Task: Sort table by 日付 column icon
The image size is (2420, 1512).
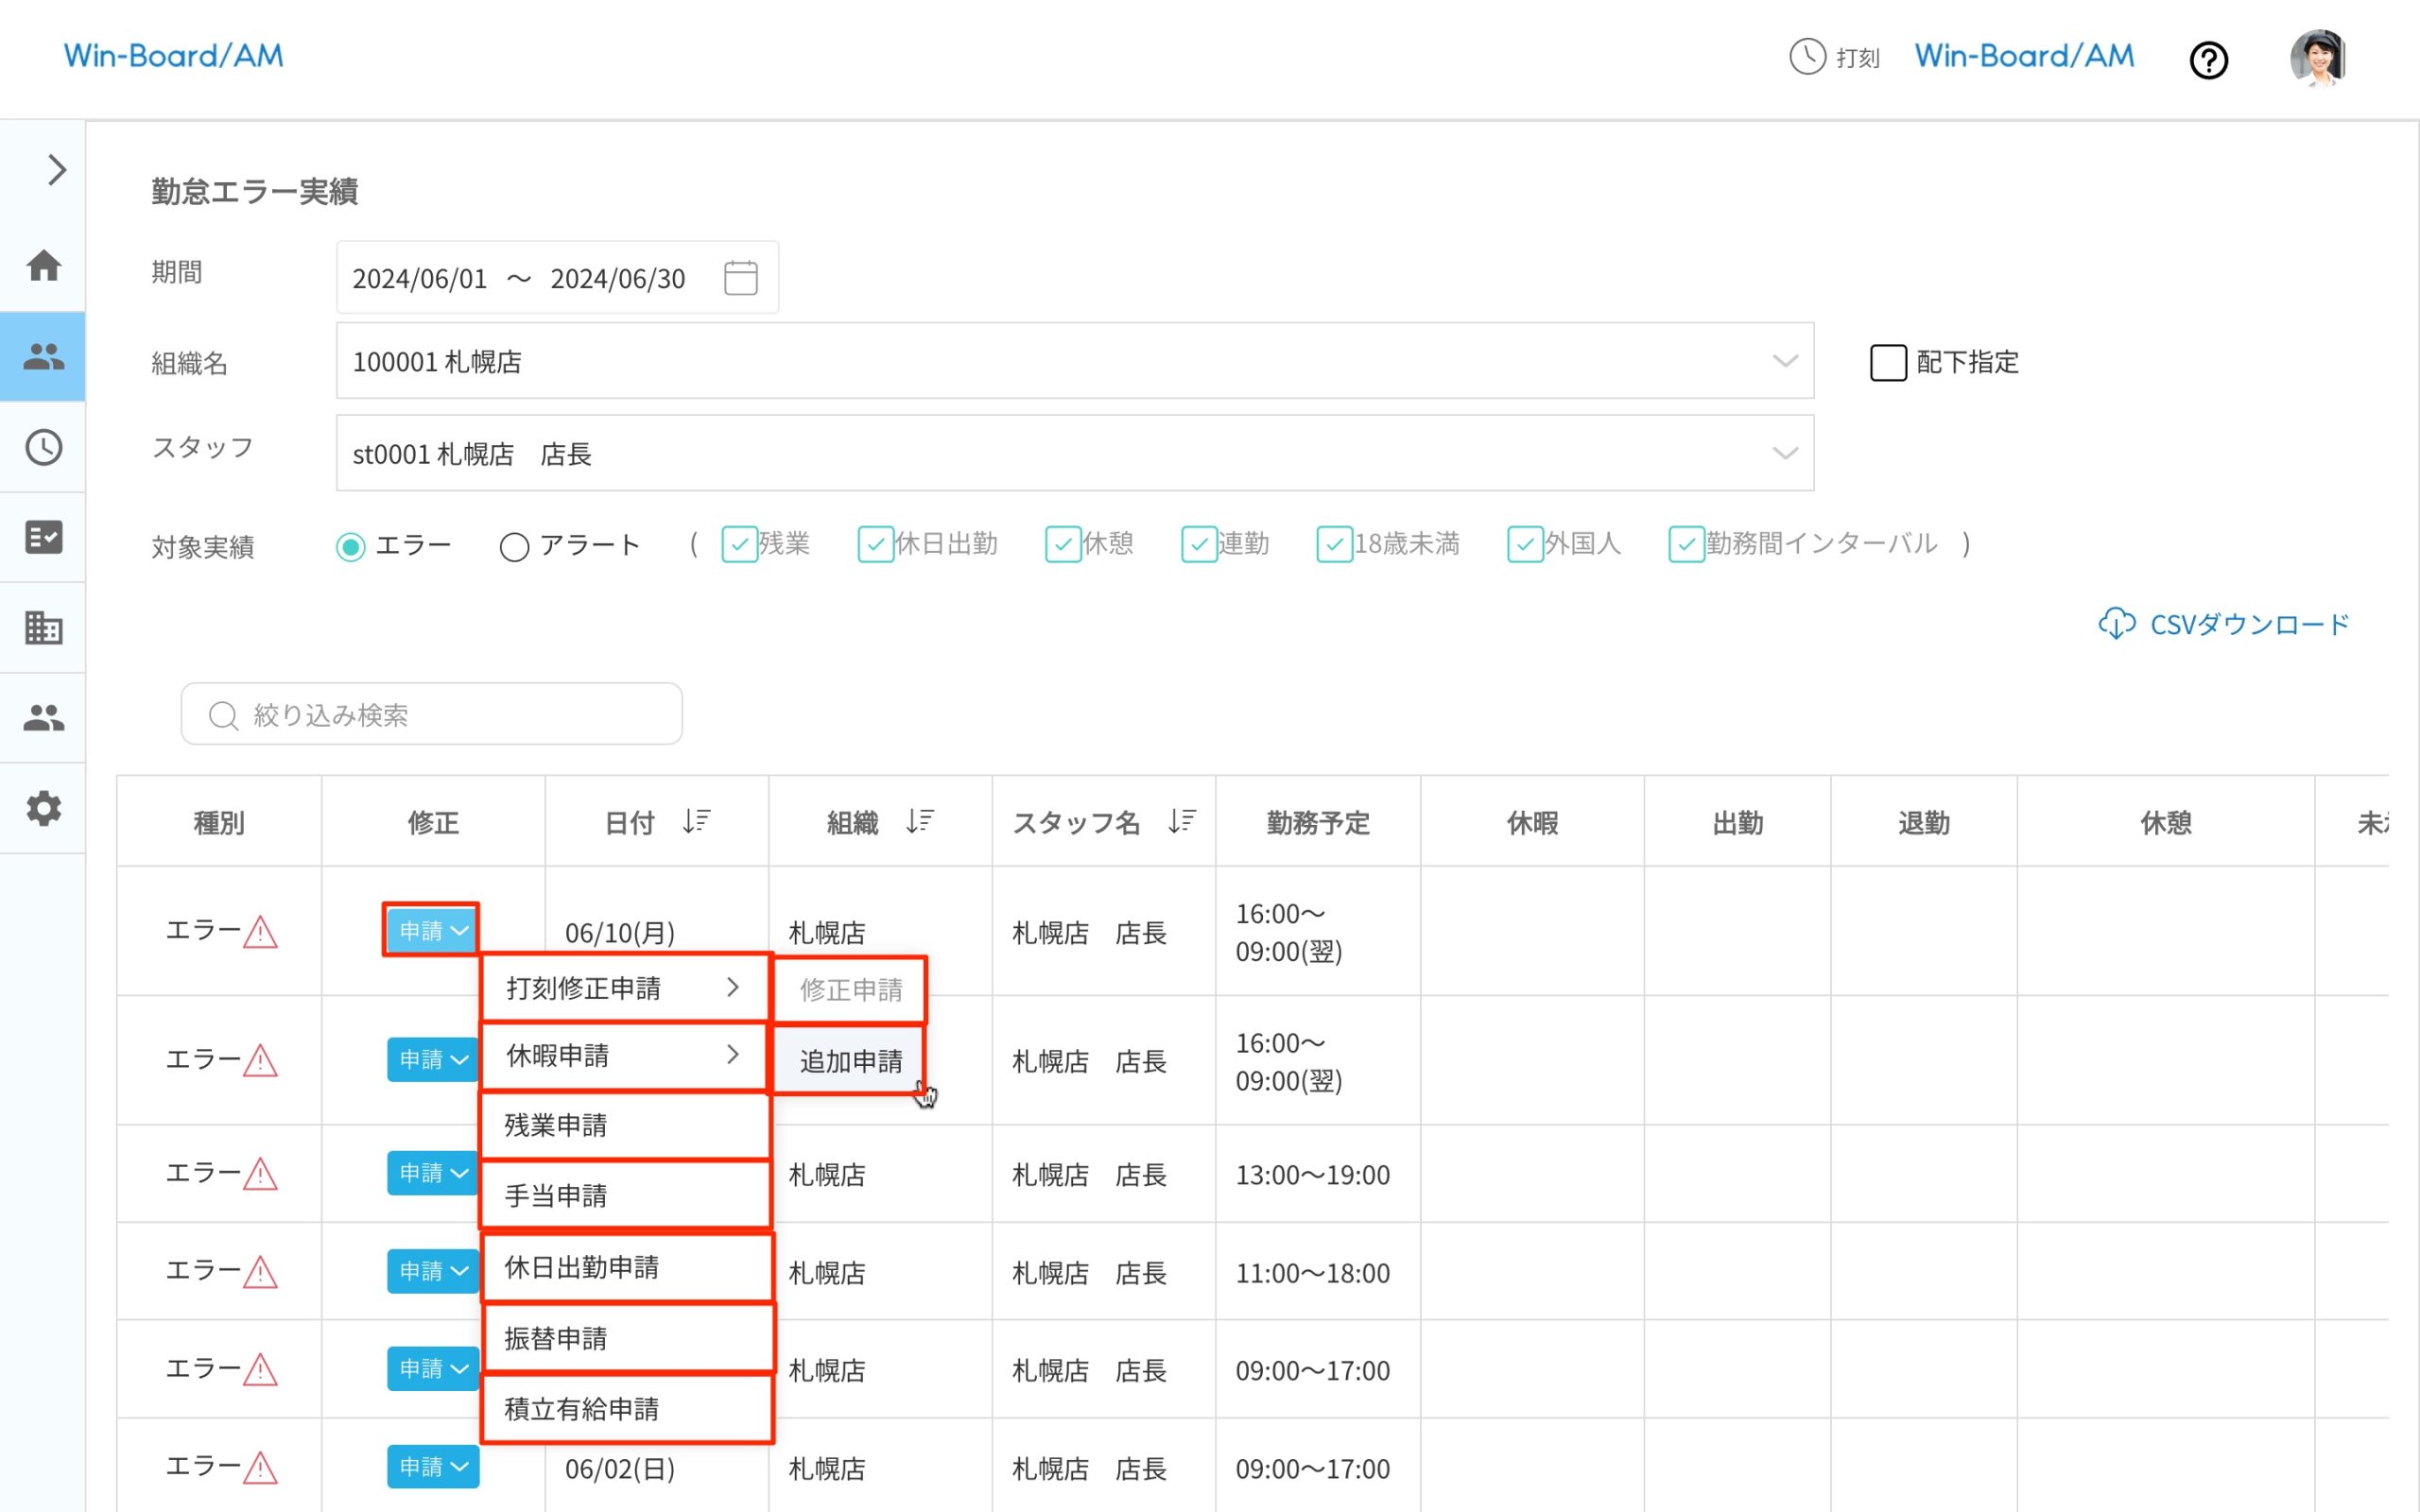Action: (x=696, y=821)
